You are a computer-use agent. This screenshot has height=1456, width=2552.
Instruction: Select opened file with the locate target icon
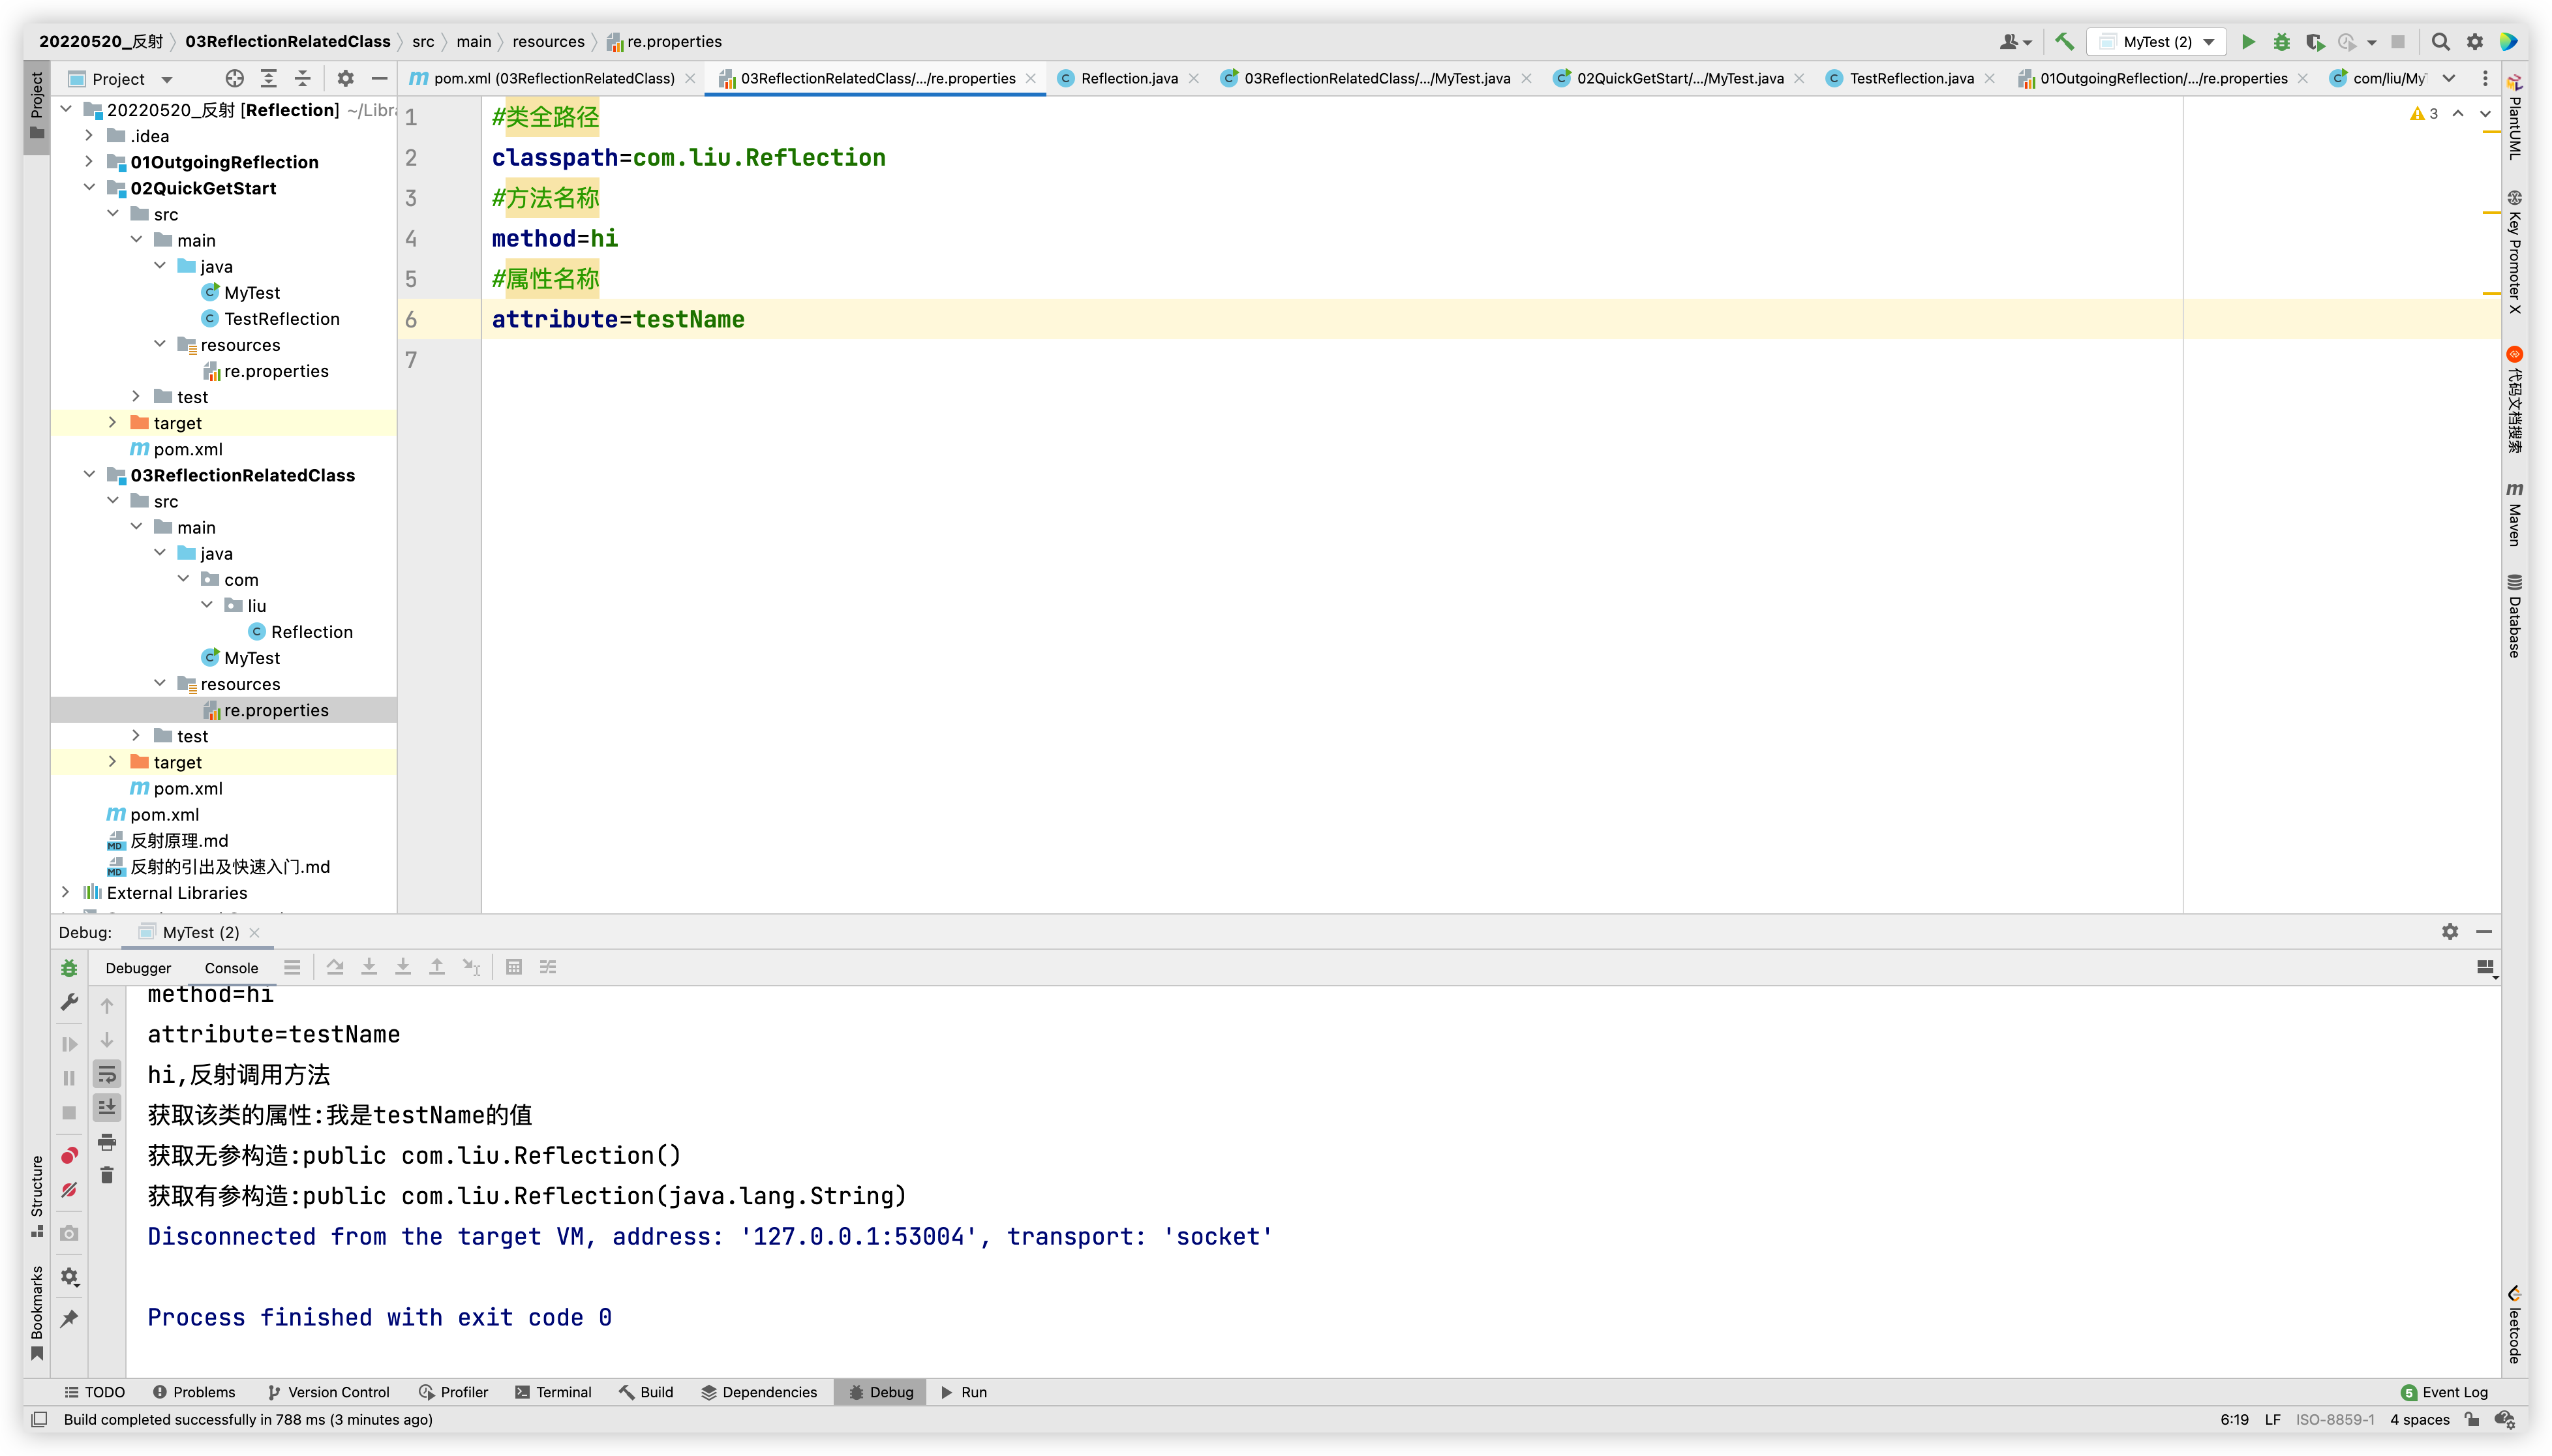234,78
